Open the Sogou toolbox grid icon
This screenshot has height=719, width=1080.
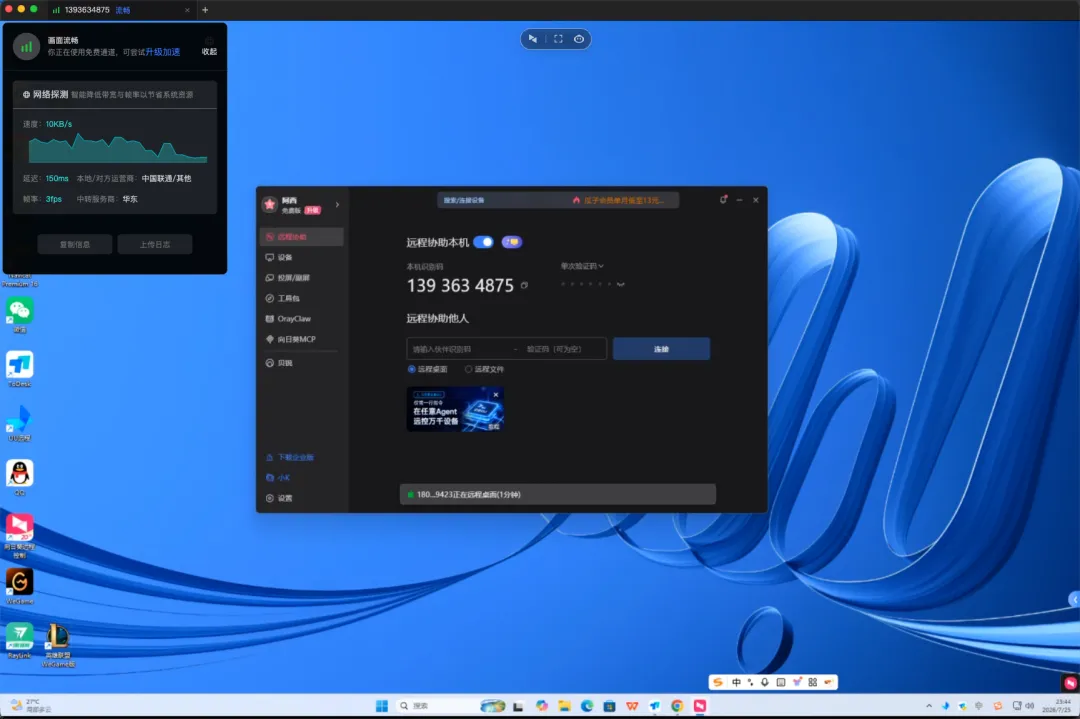point(813,682)
